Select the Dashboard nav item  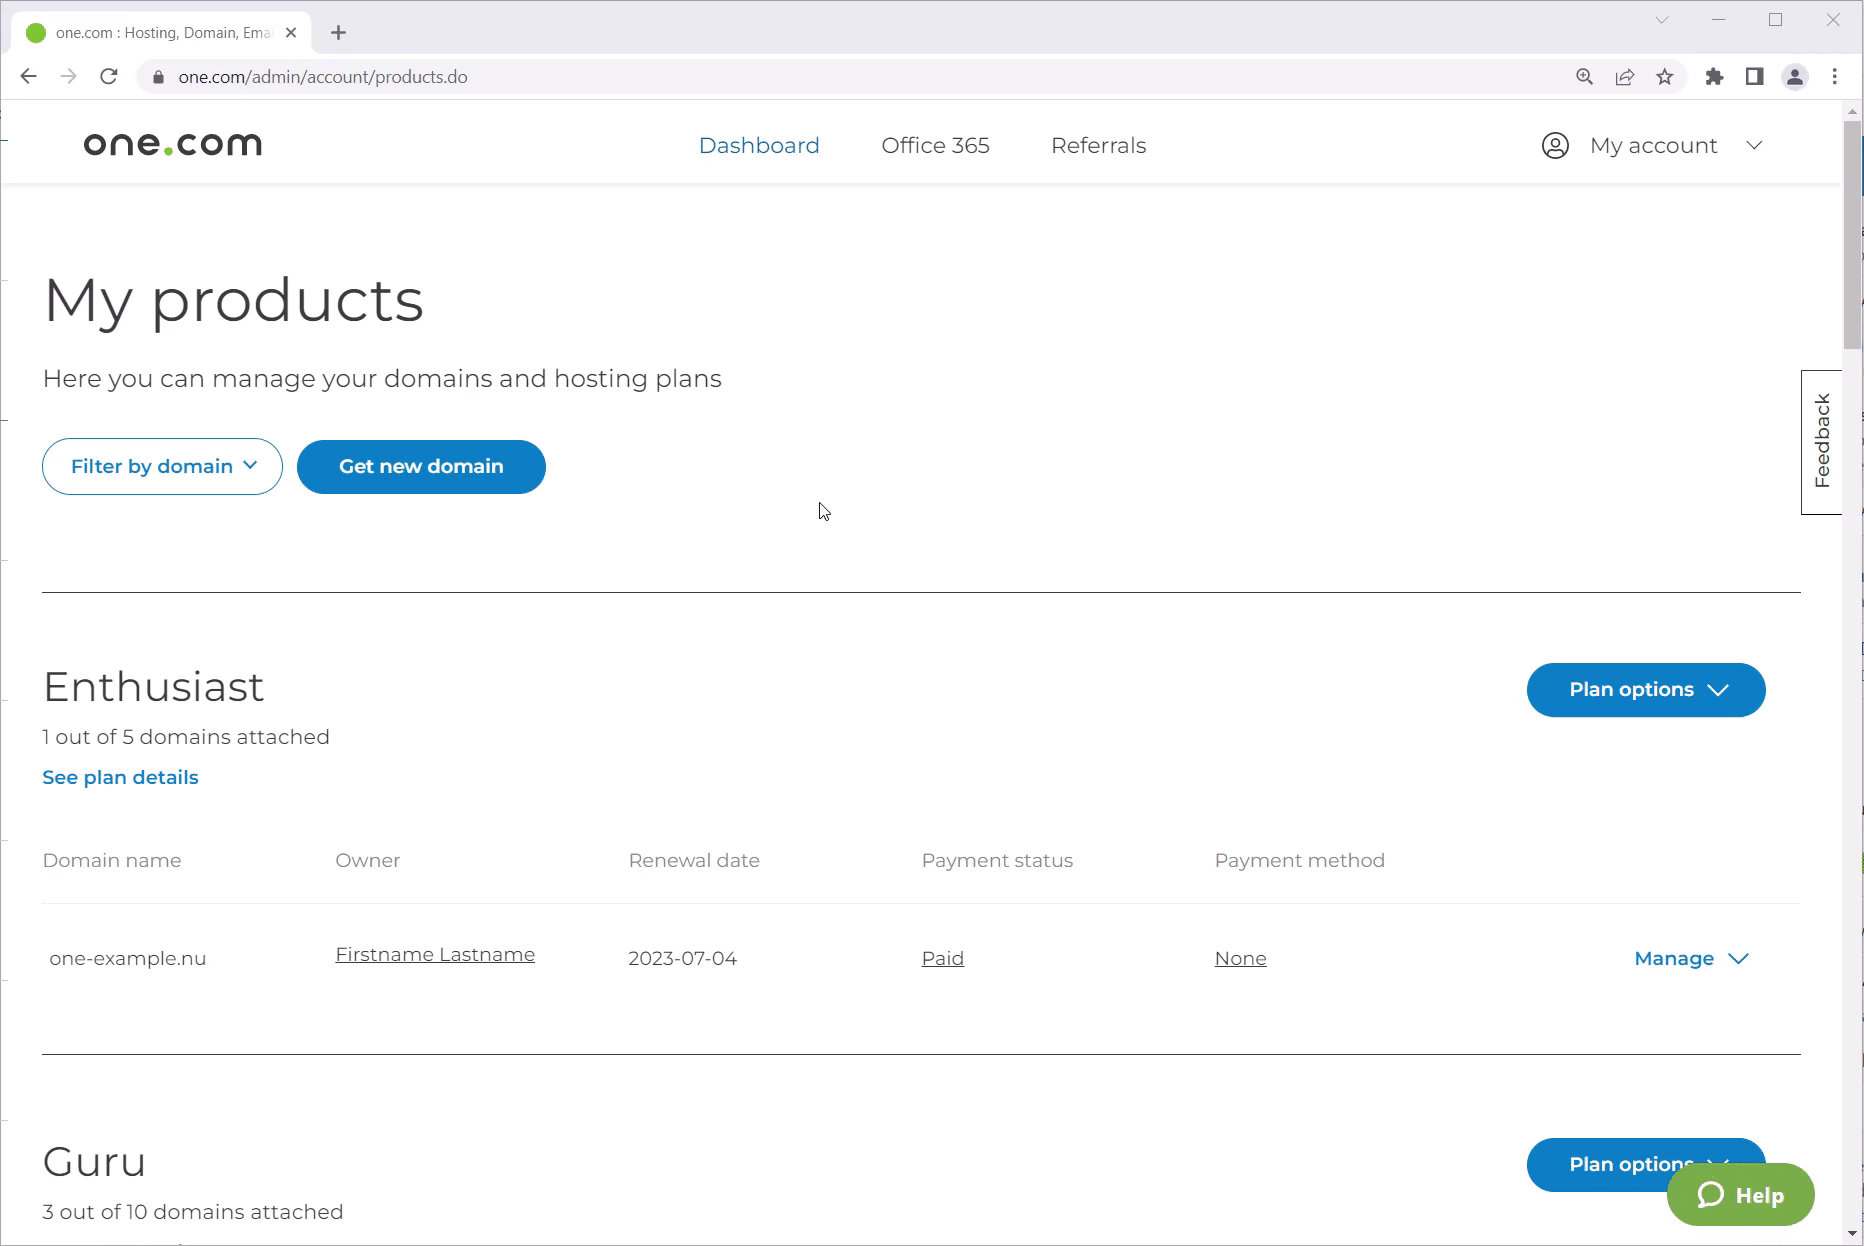click(759, 145)
